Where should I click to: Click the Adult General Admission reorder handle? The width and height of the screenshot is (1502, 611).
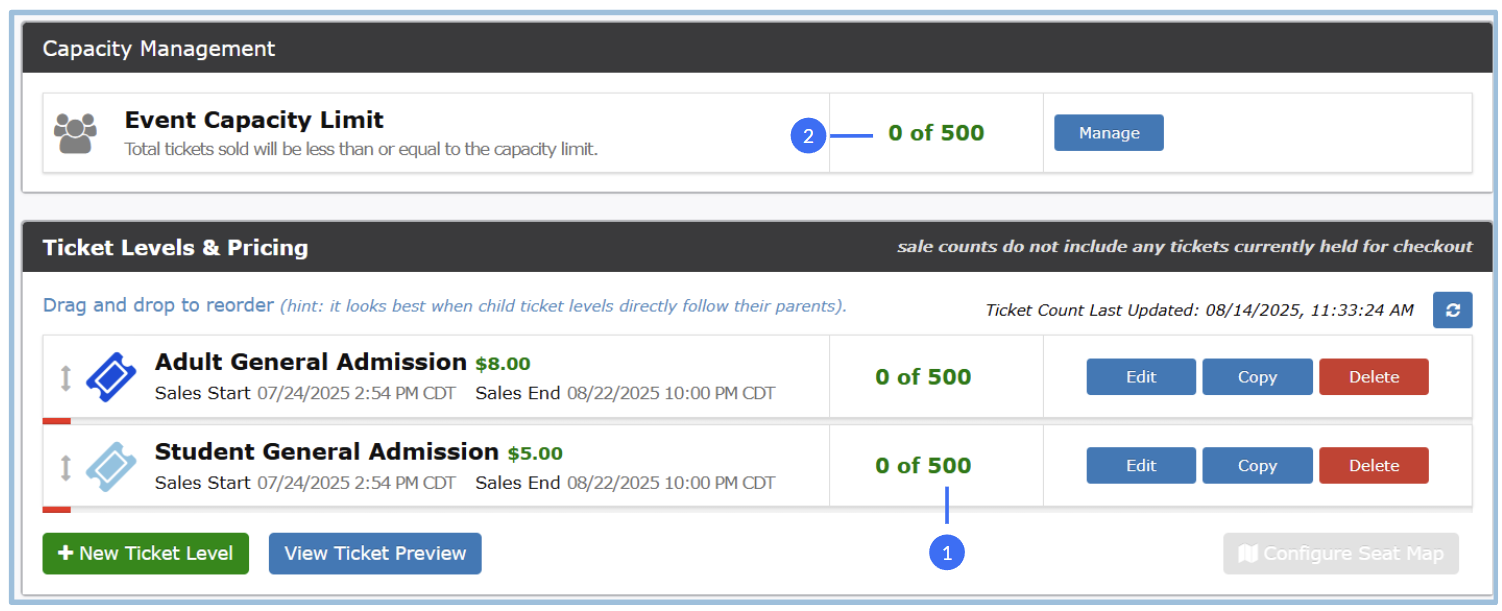(x=66, y=378)
